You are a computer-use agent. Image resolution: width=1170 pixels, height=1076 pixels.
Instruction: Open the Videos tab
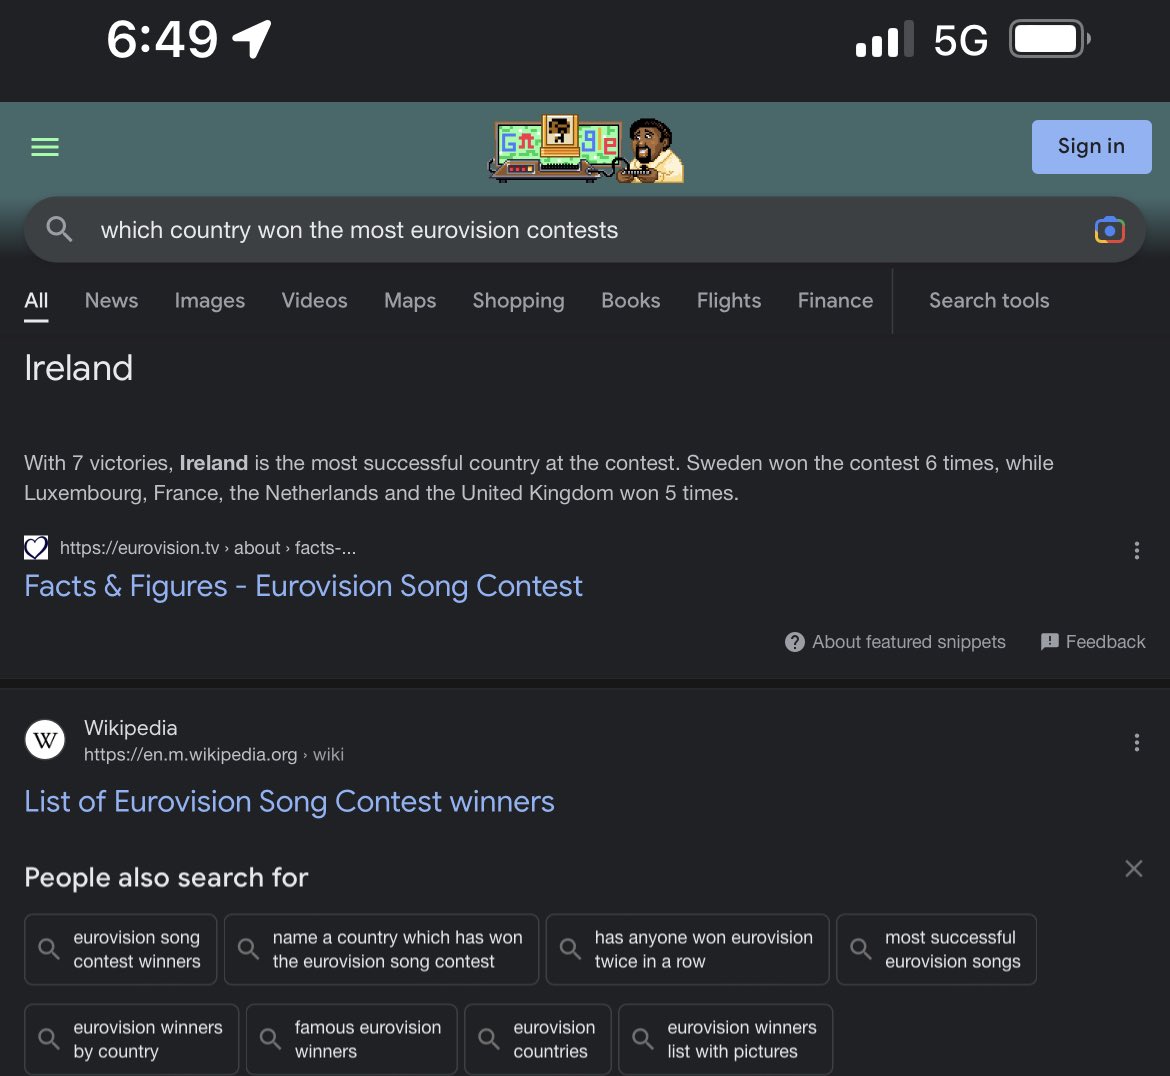pos(314,301)
